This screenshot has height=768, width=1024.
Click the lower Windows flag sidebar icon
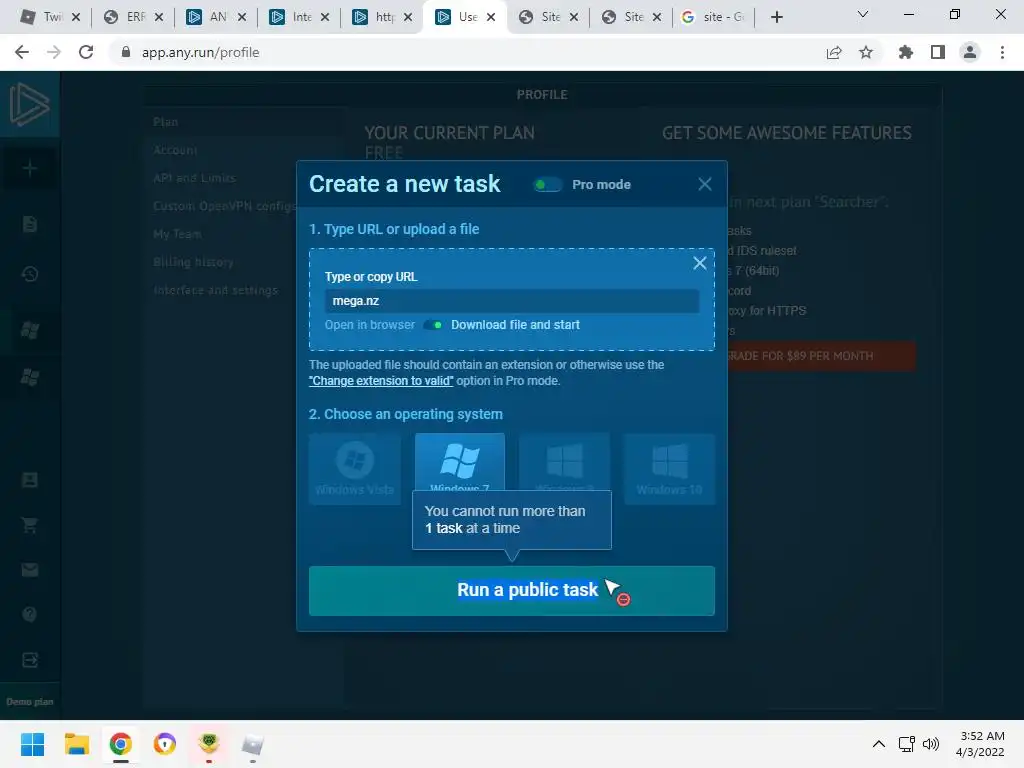[x=29, y=377]
